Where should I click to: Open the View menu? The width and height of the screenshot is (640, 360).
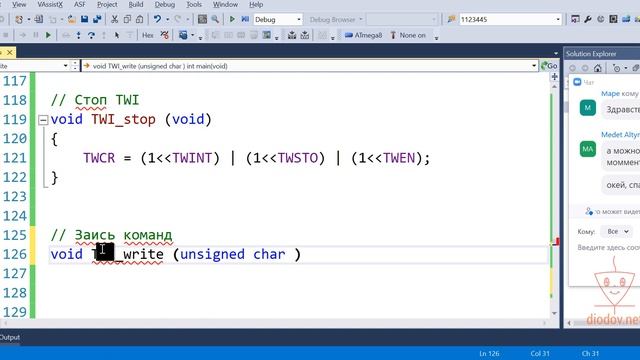[19, 4]
